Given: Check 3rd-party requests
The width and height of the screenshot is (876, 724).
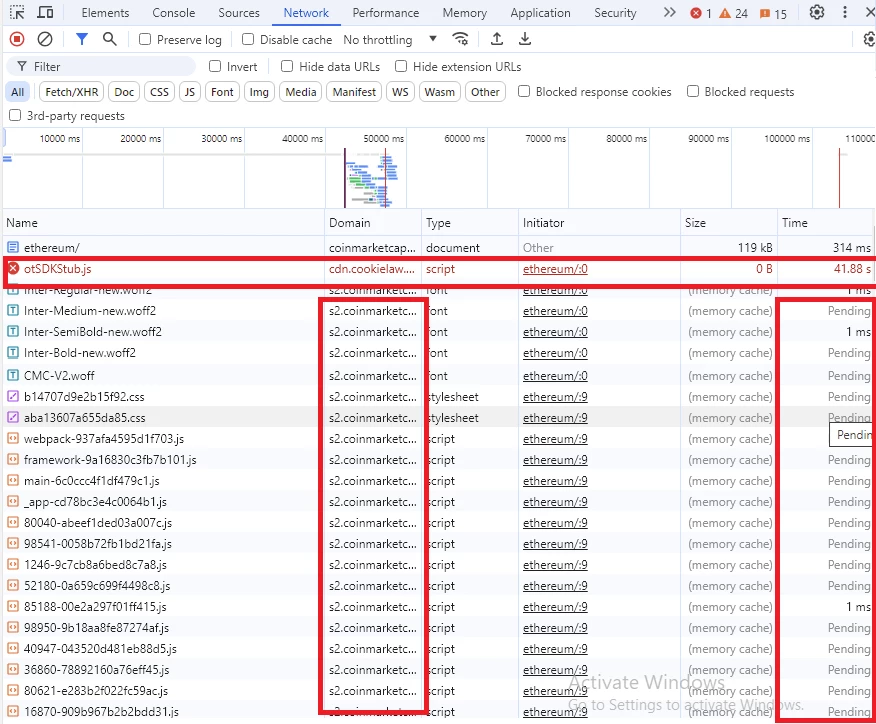Looking at the screenshot, I should coord(15,115).
